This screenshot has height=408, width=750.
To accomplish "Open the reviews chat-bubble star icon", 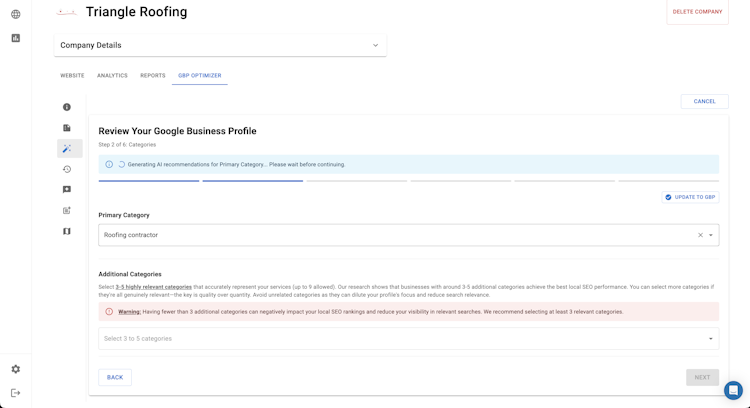I will 67,190.
